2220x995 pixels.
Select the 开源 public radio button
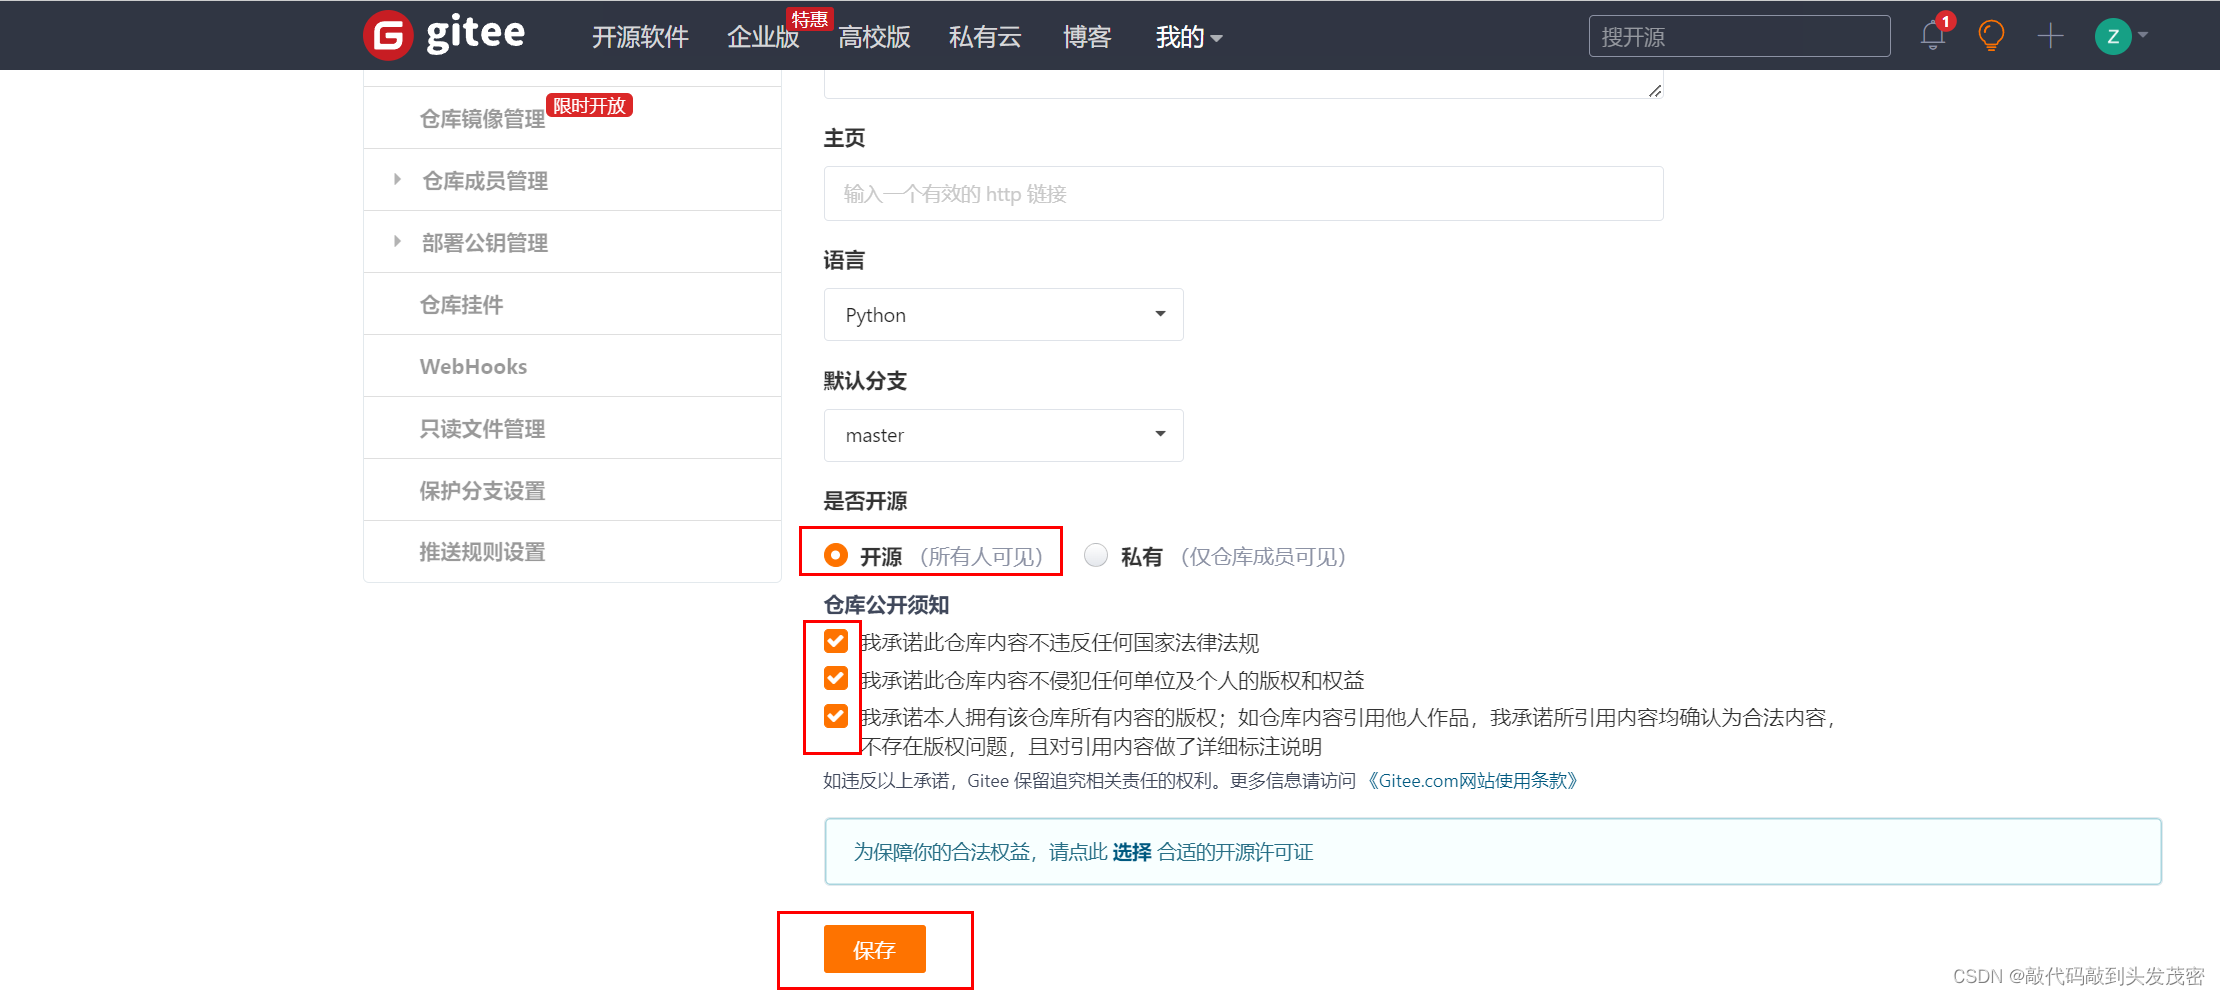836,555
